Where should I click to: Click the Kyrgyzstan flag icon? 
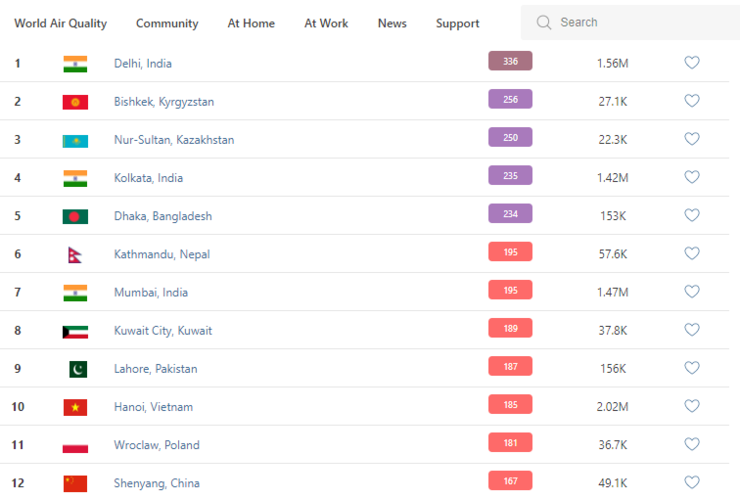click(75, 102)
